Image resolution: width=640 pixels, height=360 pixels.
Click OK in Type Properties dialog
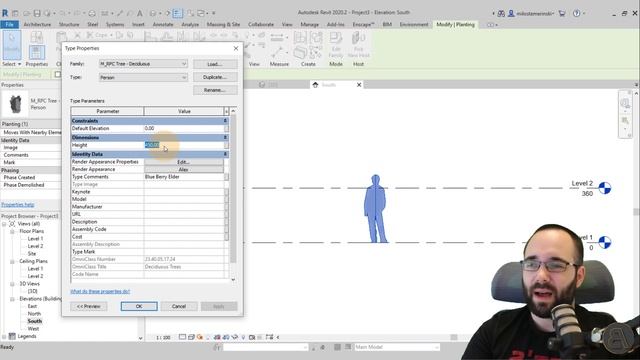(139, 306)
